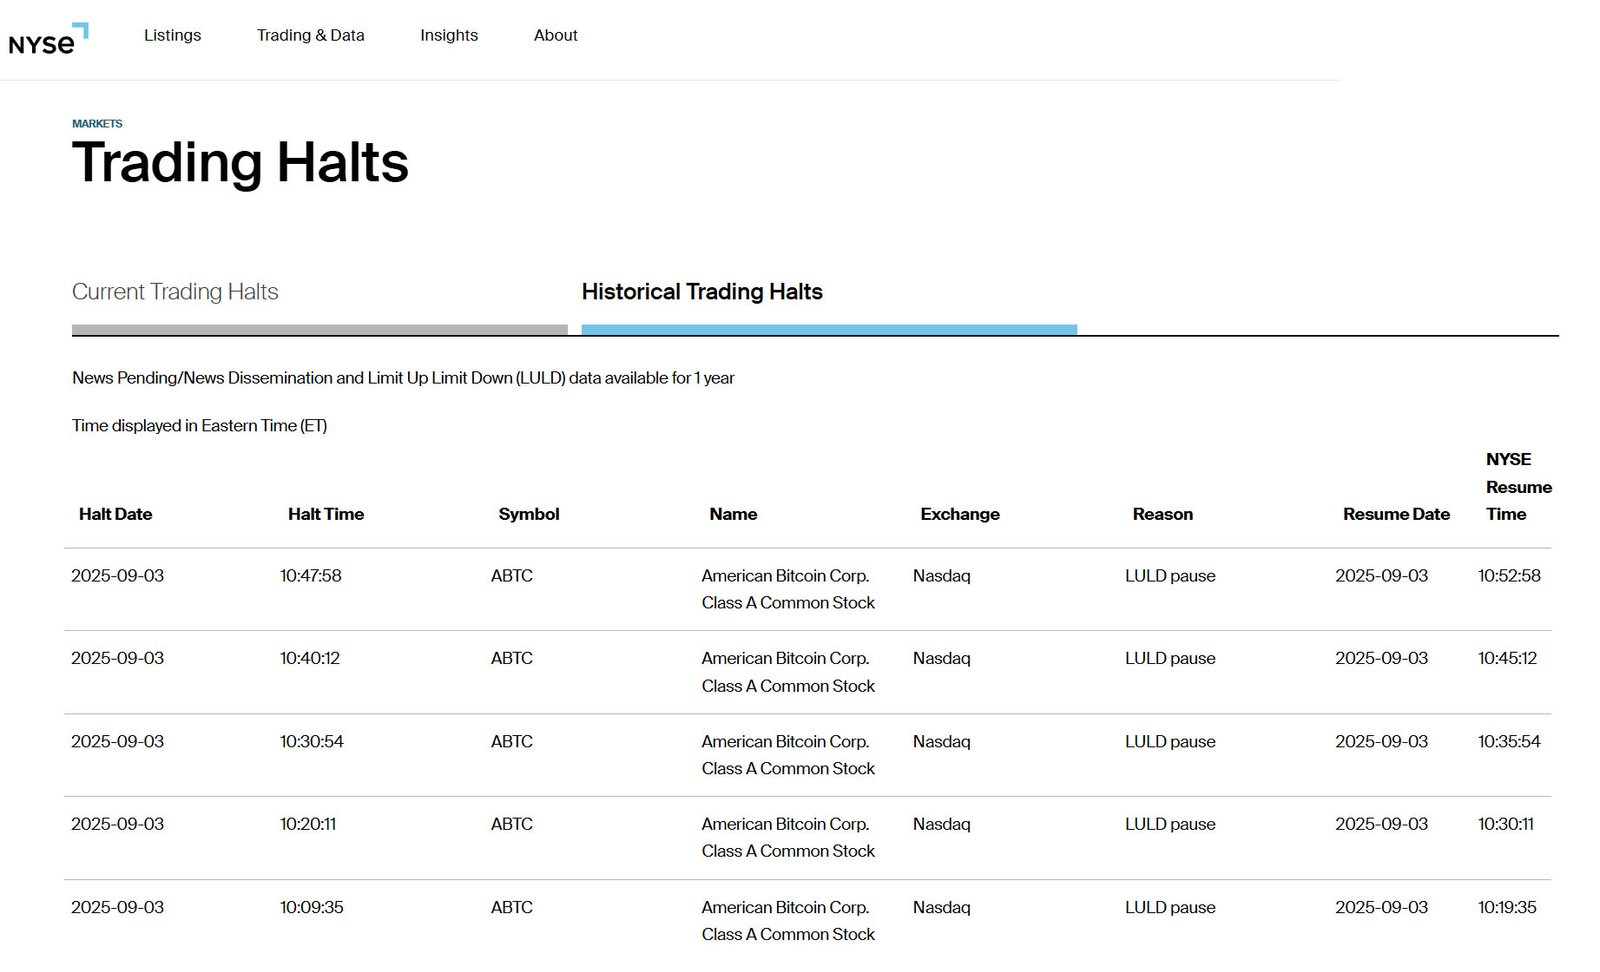Click the MARKETS breadcrumb link
The height and width of the screenshot is (972, 1600).
[x=97, y=124]
